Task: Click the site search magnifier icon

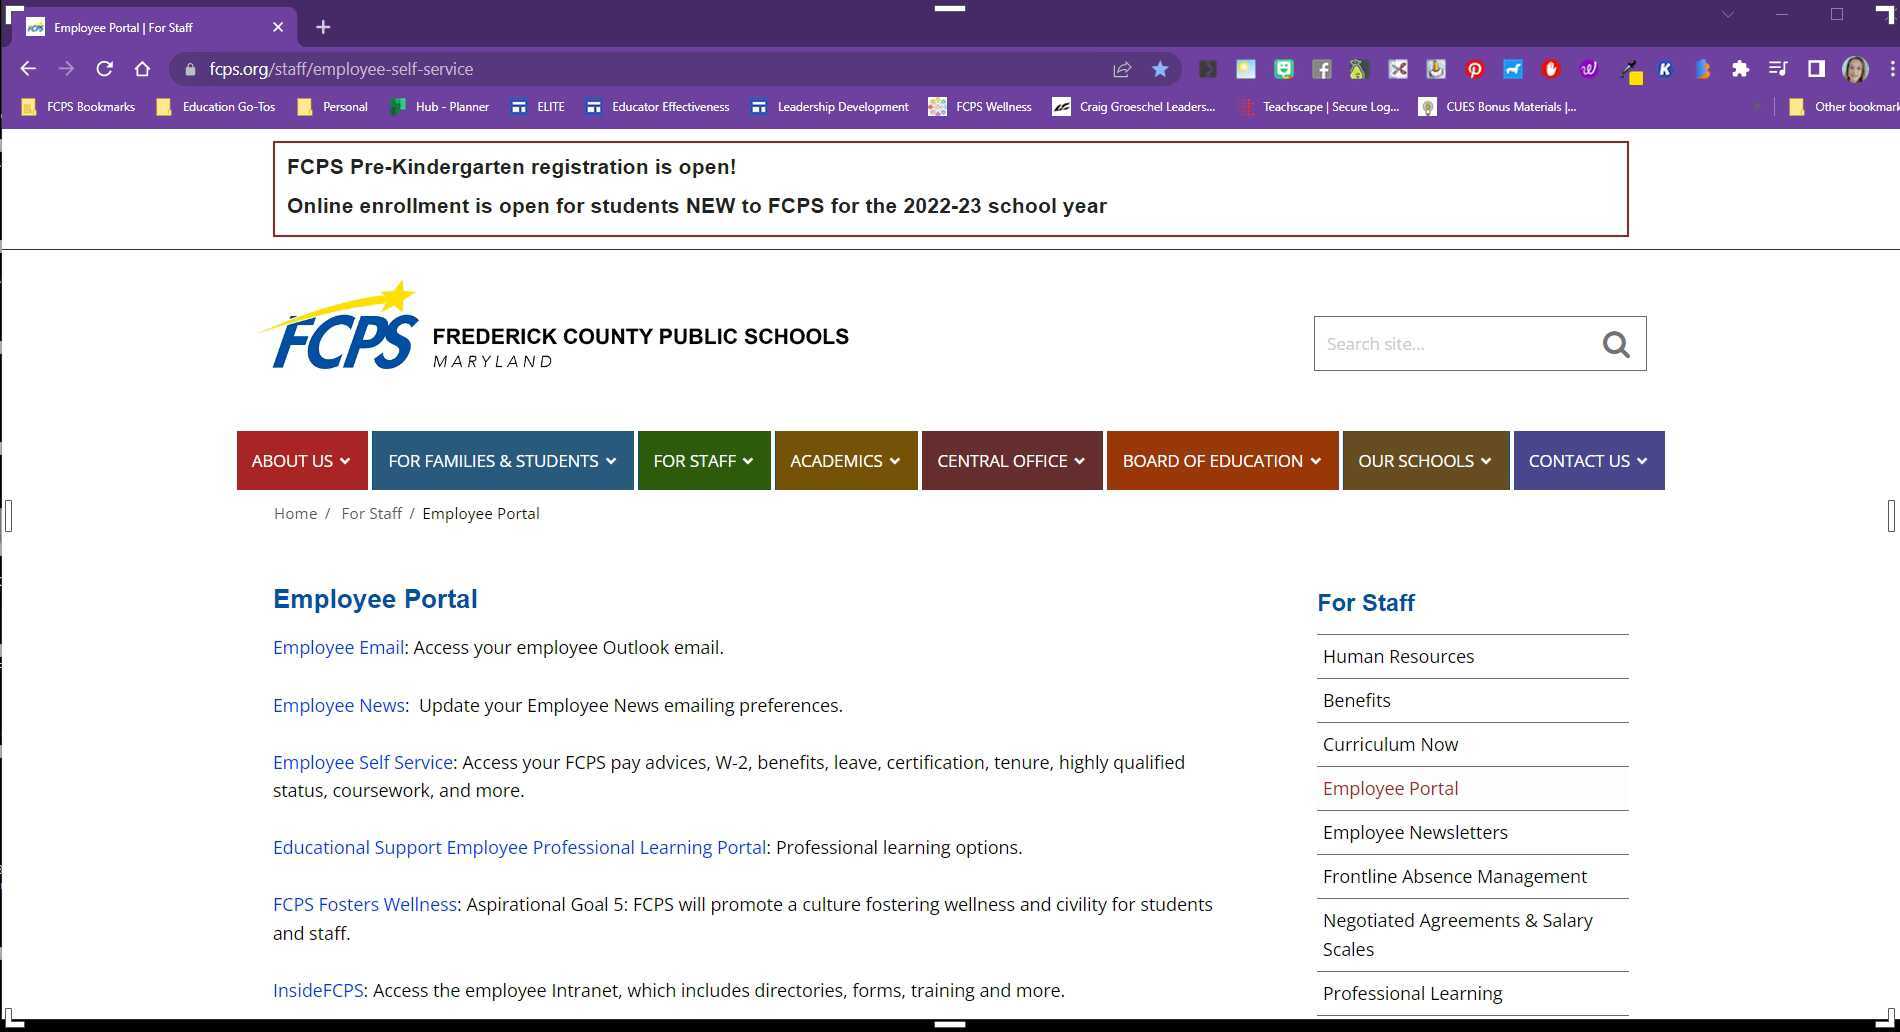Action: [1616, 344]
